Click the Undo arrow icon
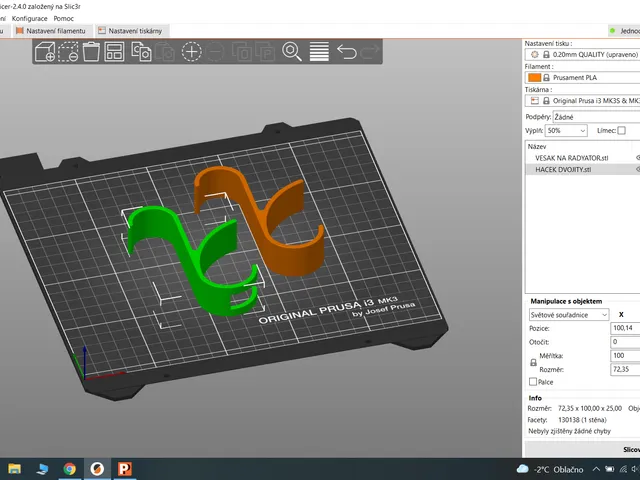The image size is (640, 480). (x=347, y=51)
